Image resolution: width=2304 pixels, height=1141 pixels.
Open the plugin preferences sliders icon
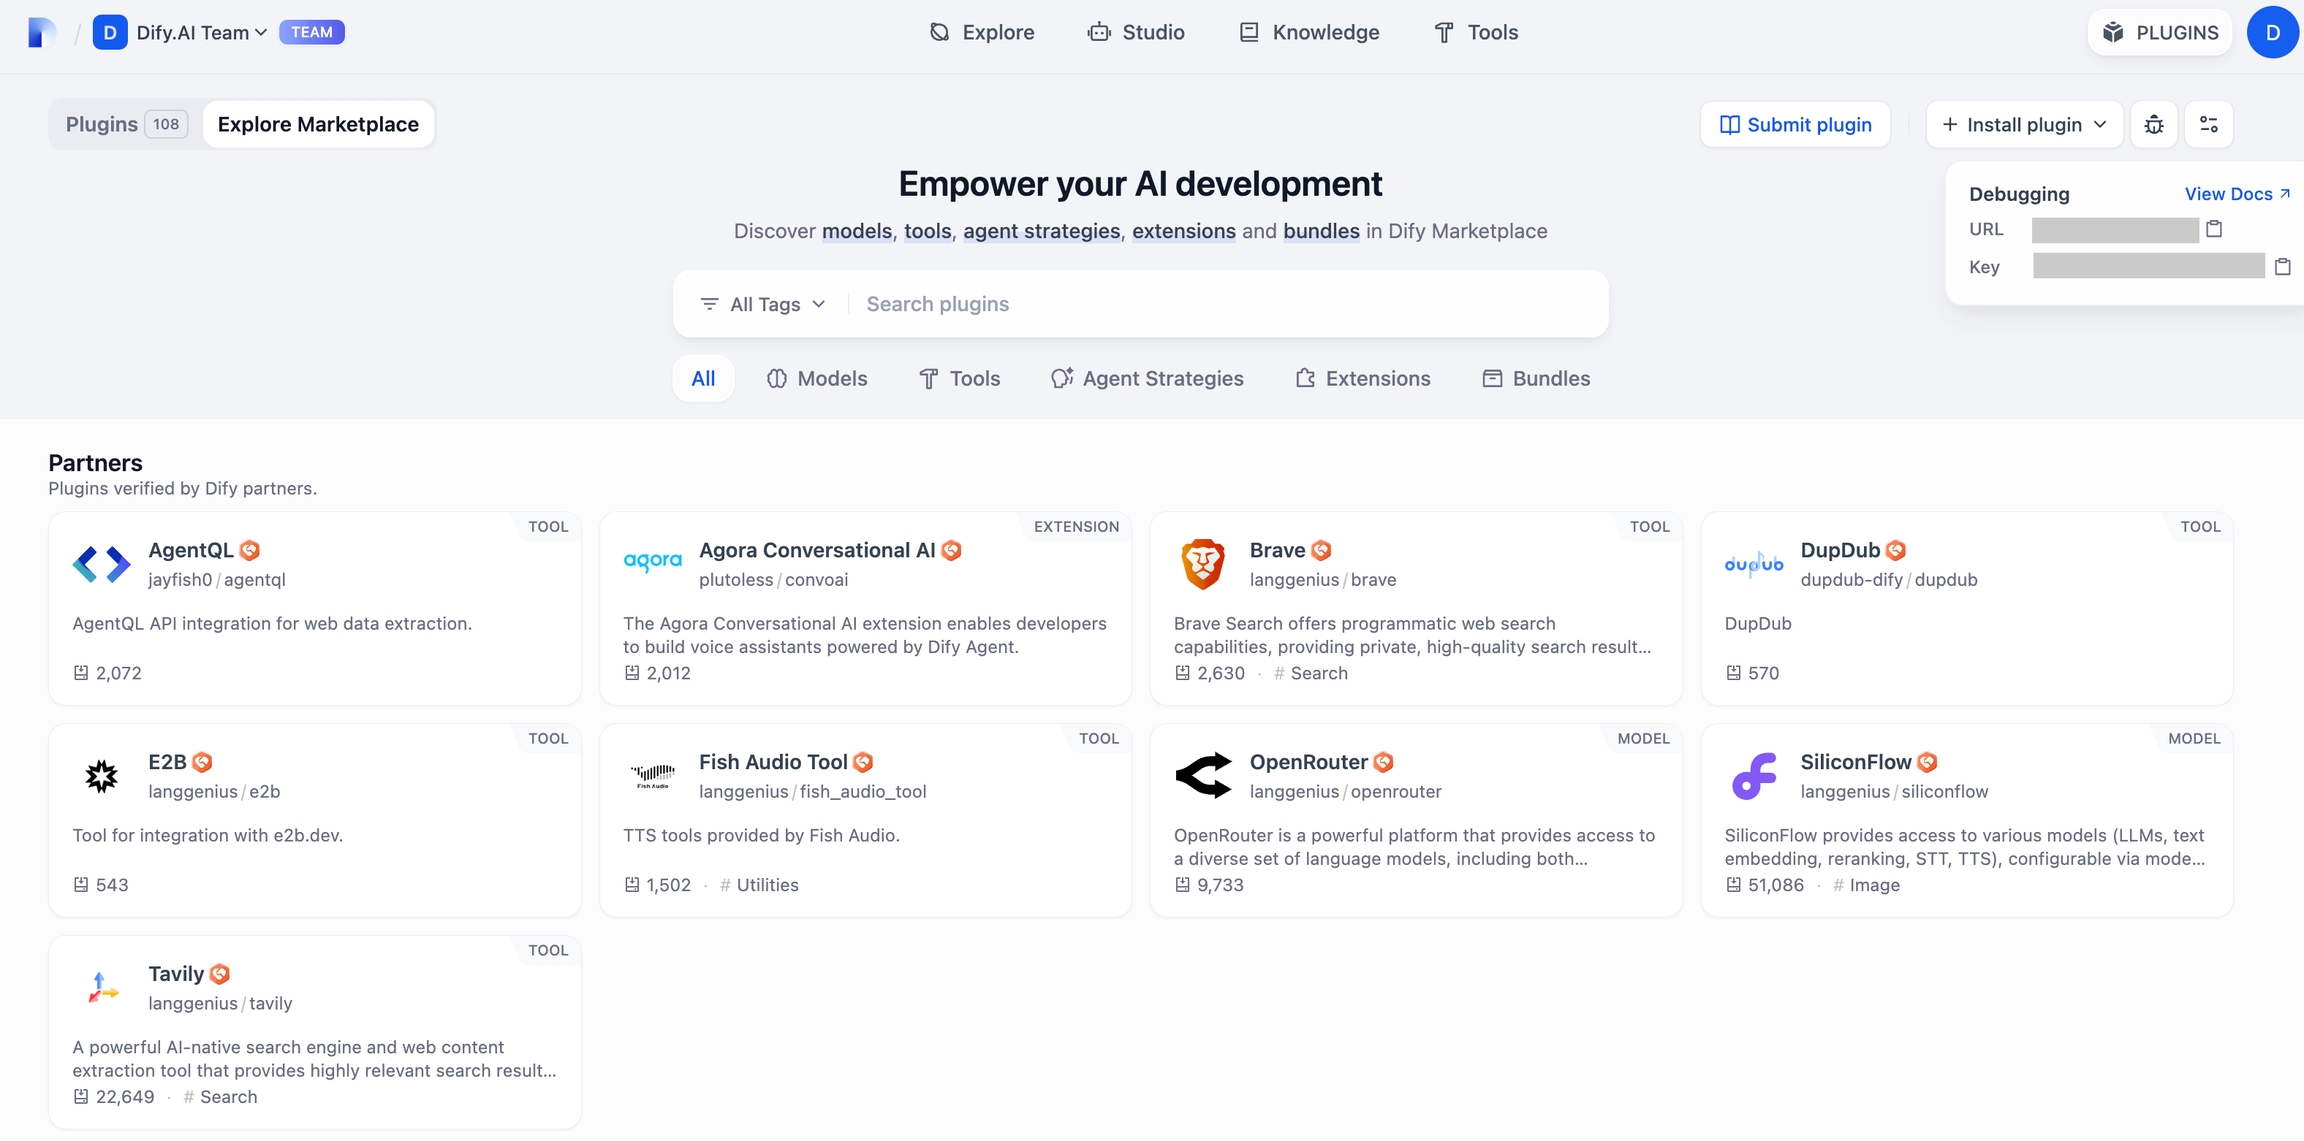2208,124
